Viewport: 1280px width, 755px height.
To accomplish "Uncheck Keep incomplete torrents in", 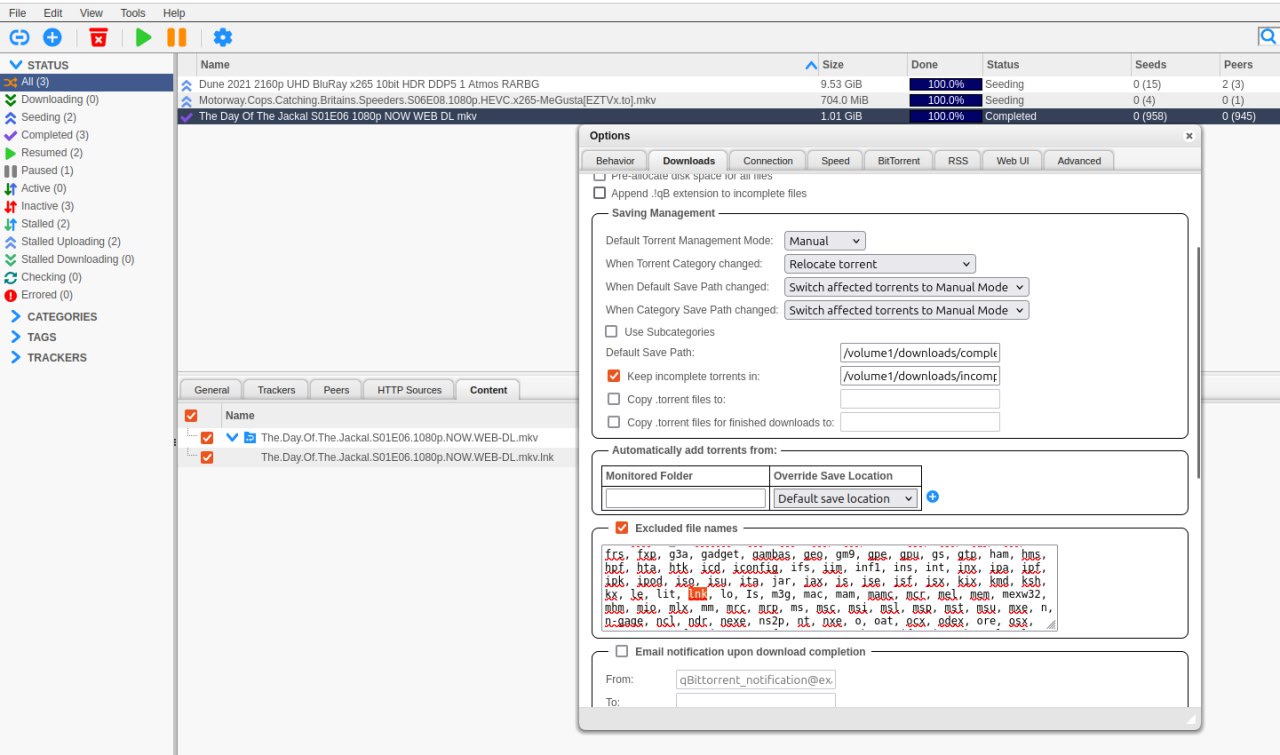I will (614, 377).
